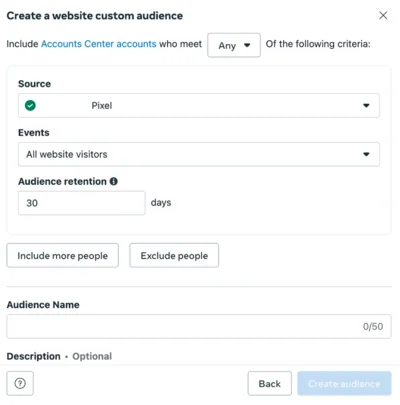Click the Include more people button
Screen dimensions: 400x405
[x=62, y=255]
